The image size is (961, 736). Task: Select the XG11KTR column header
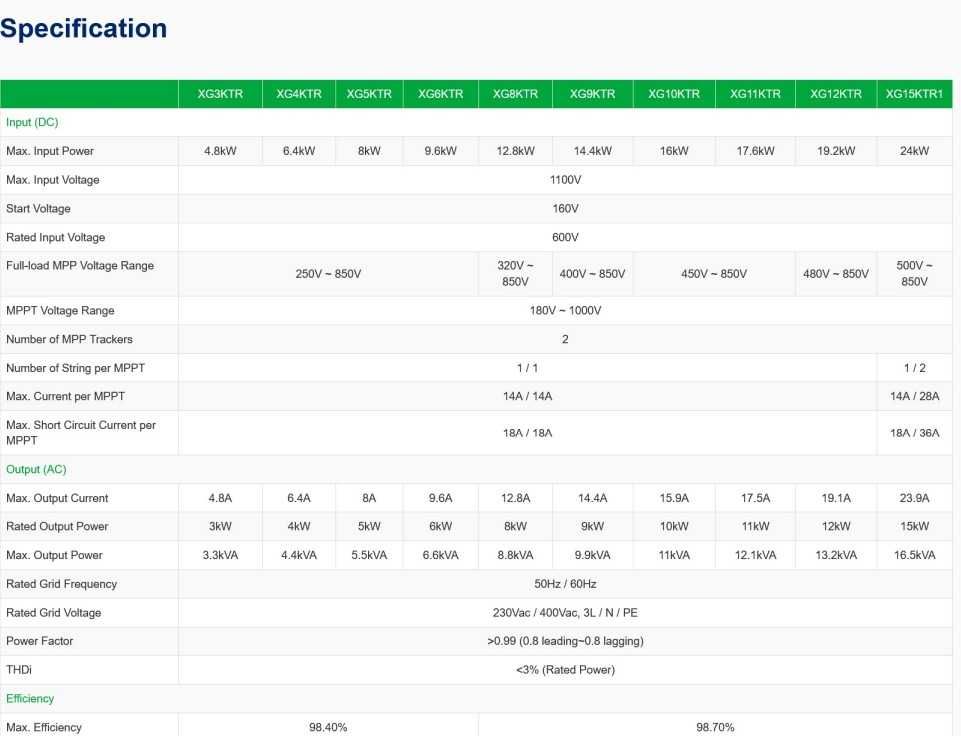click(x=755, y=94)
